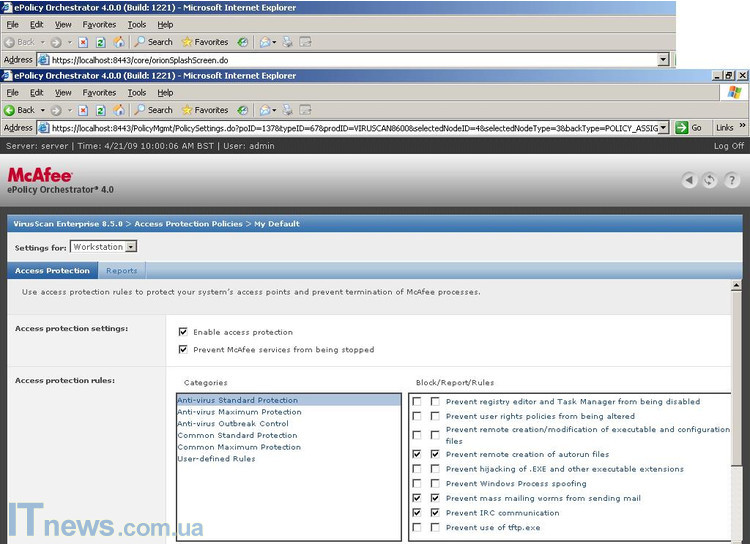This screenshot has height=544, width=750.
Task: Click the Home icon in the front browser toolbar
Action: pyautogui.click(x=119, y=110)
